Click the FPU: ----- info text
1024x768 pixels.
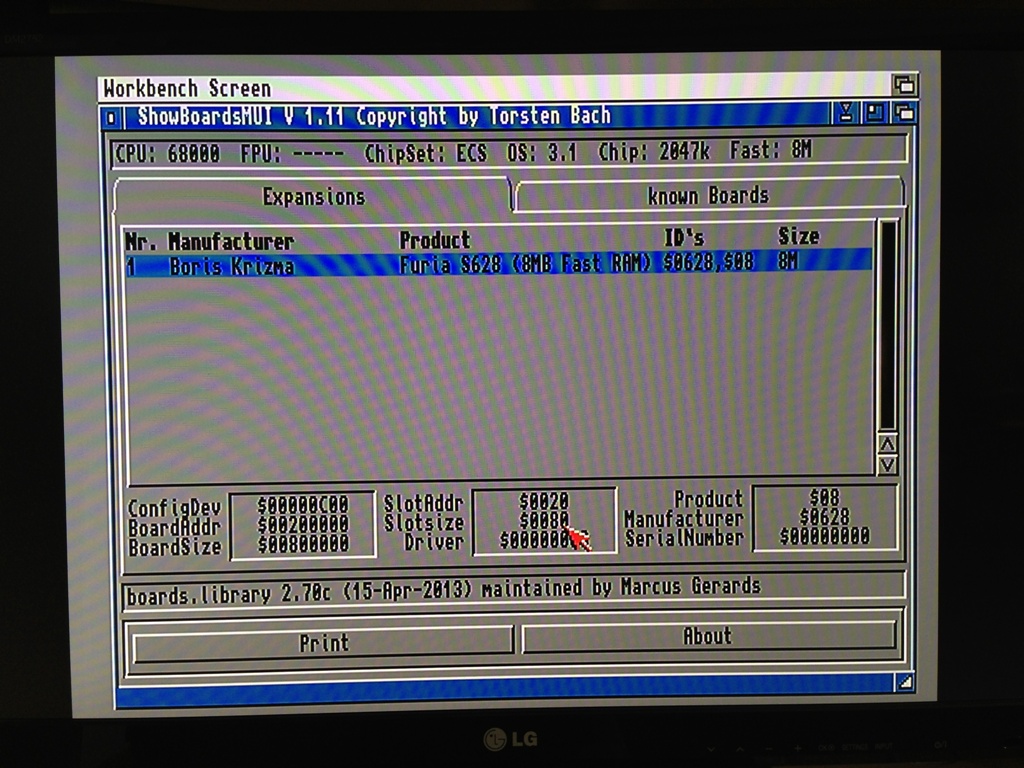click(292, 153)
